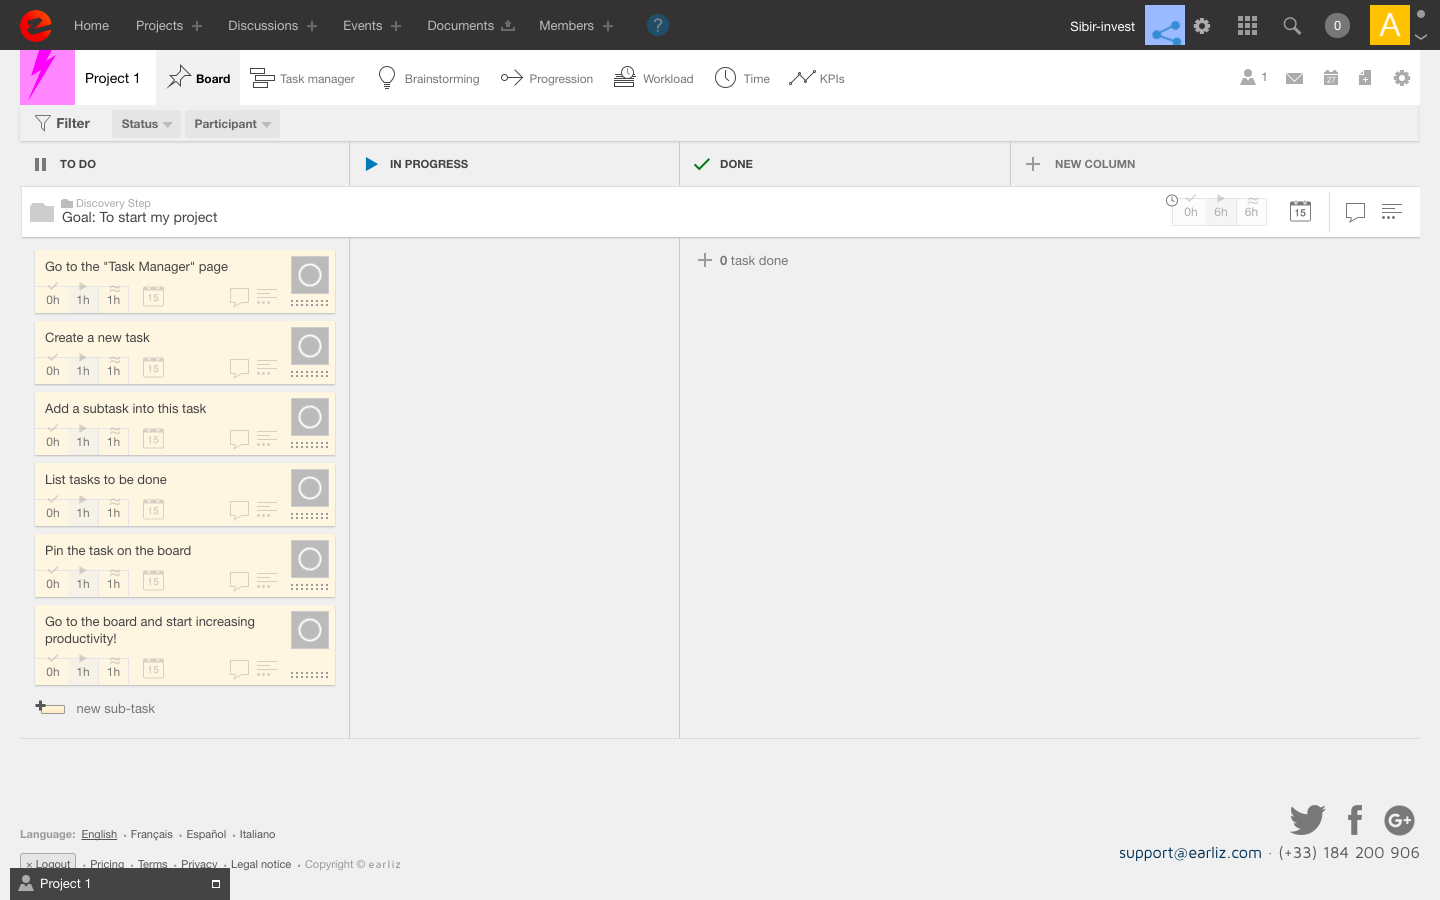This screenshot has width=1440, height=900.
Task: Click the search magnifier icon
Action: 1292,26
